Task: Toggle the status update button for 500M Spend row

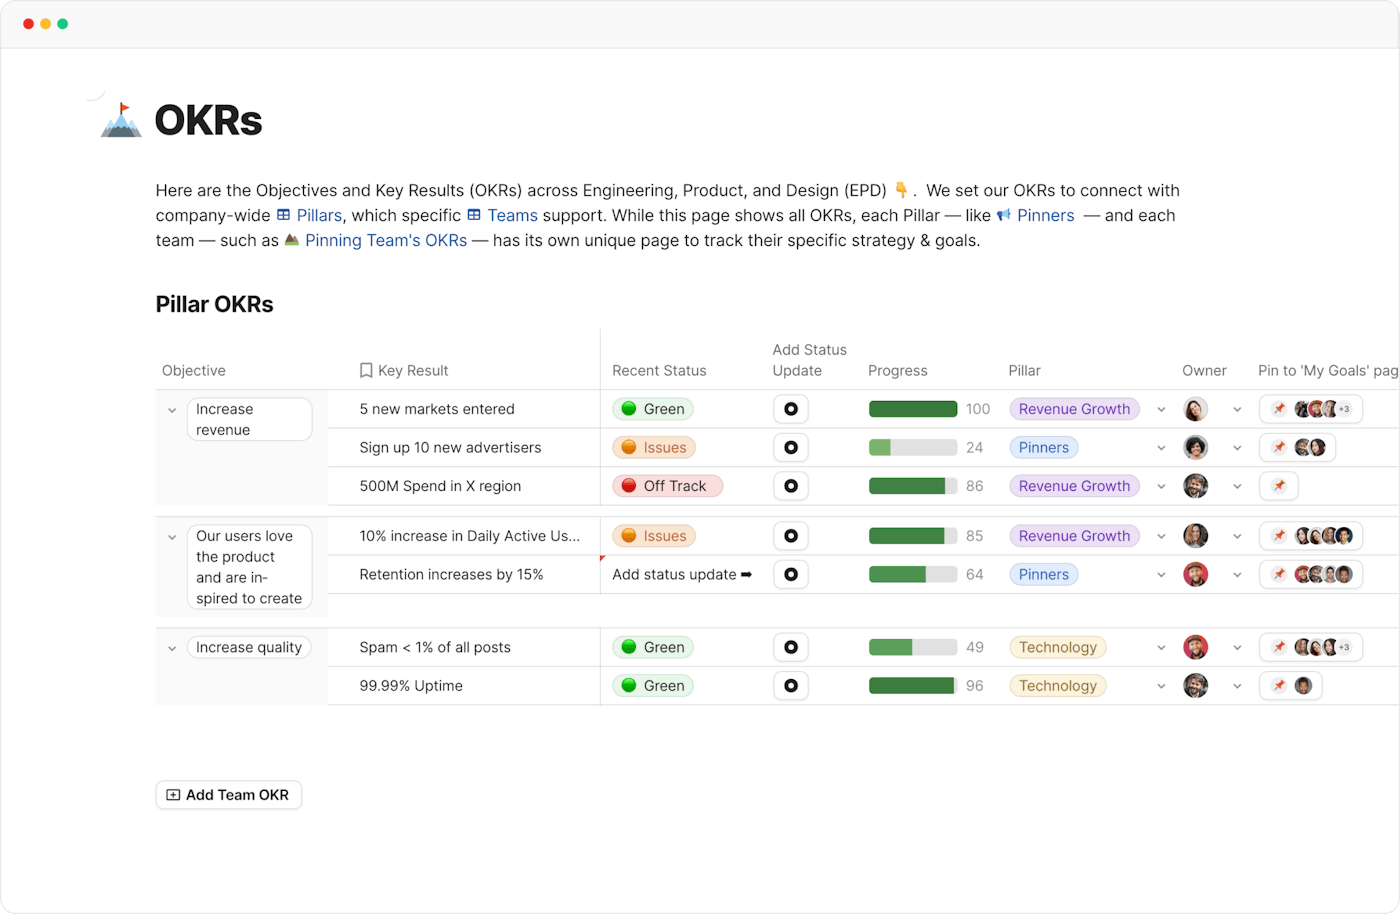Action: coord(790,486)
